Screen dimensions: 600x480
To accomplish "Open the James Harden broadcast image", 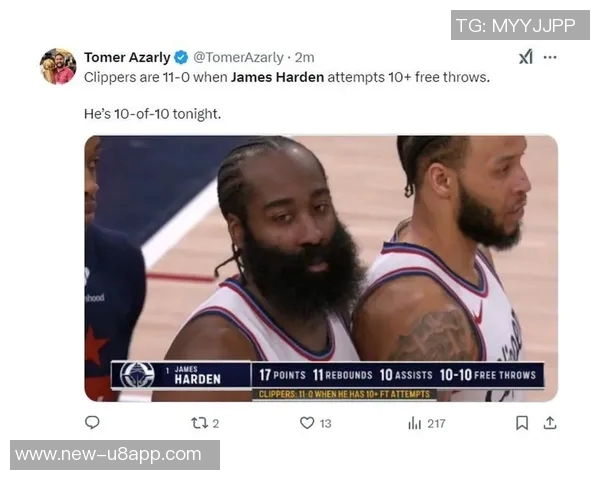I will click(x=321, y=268).
